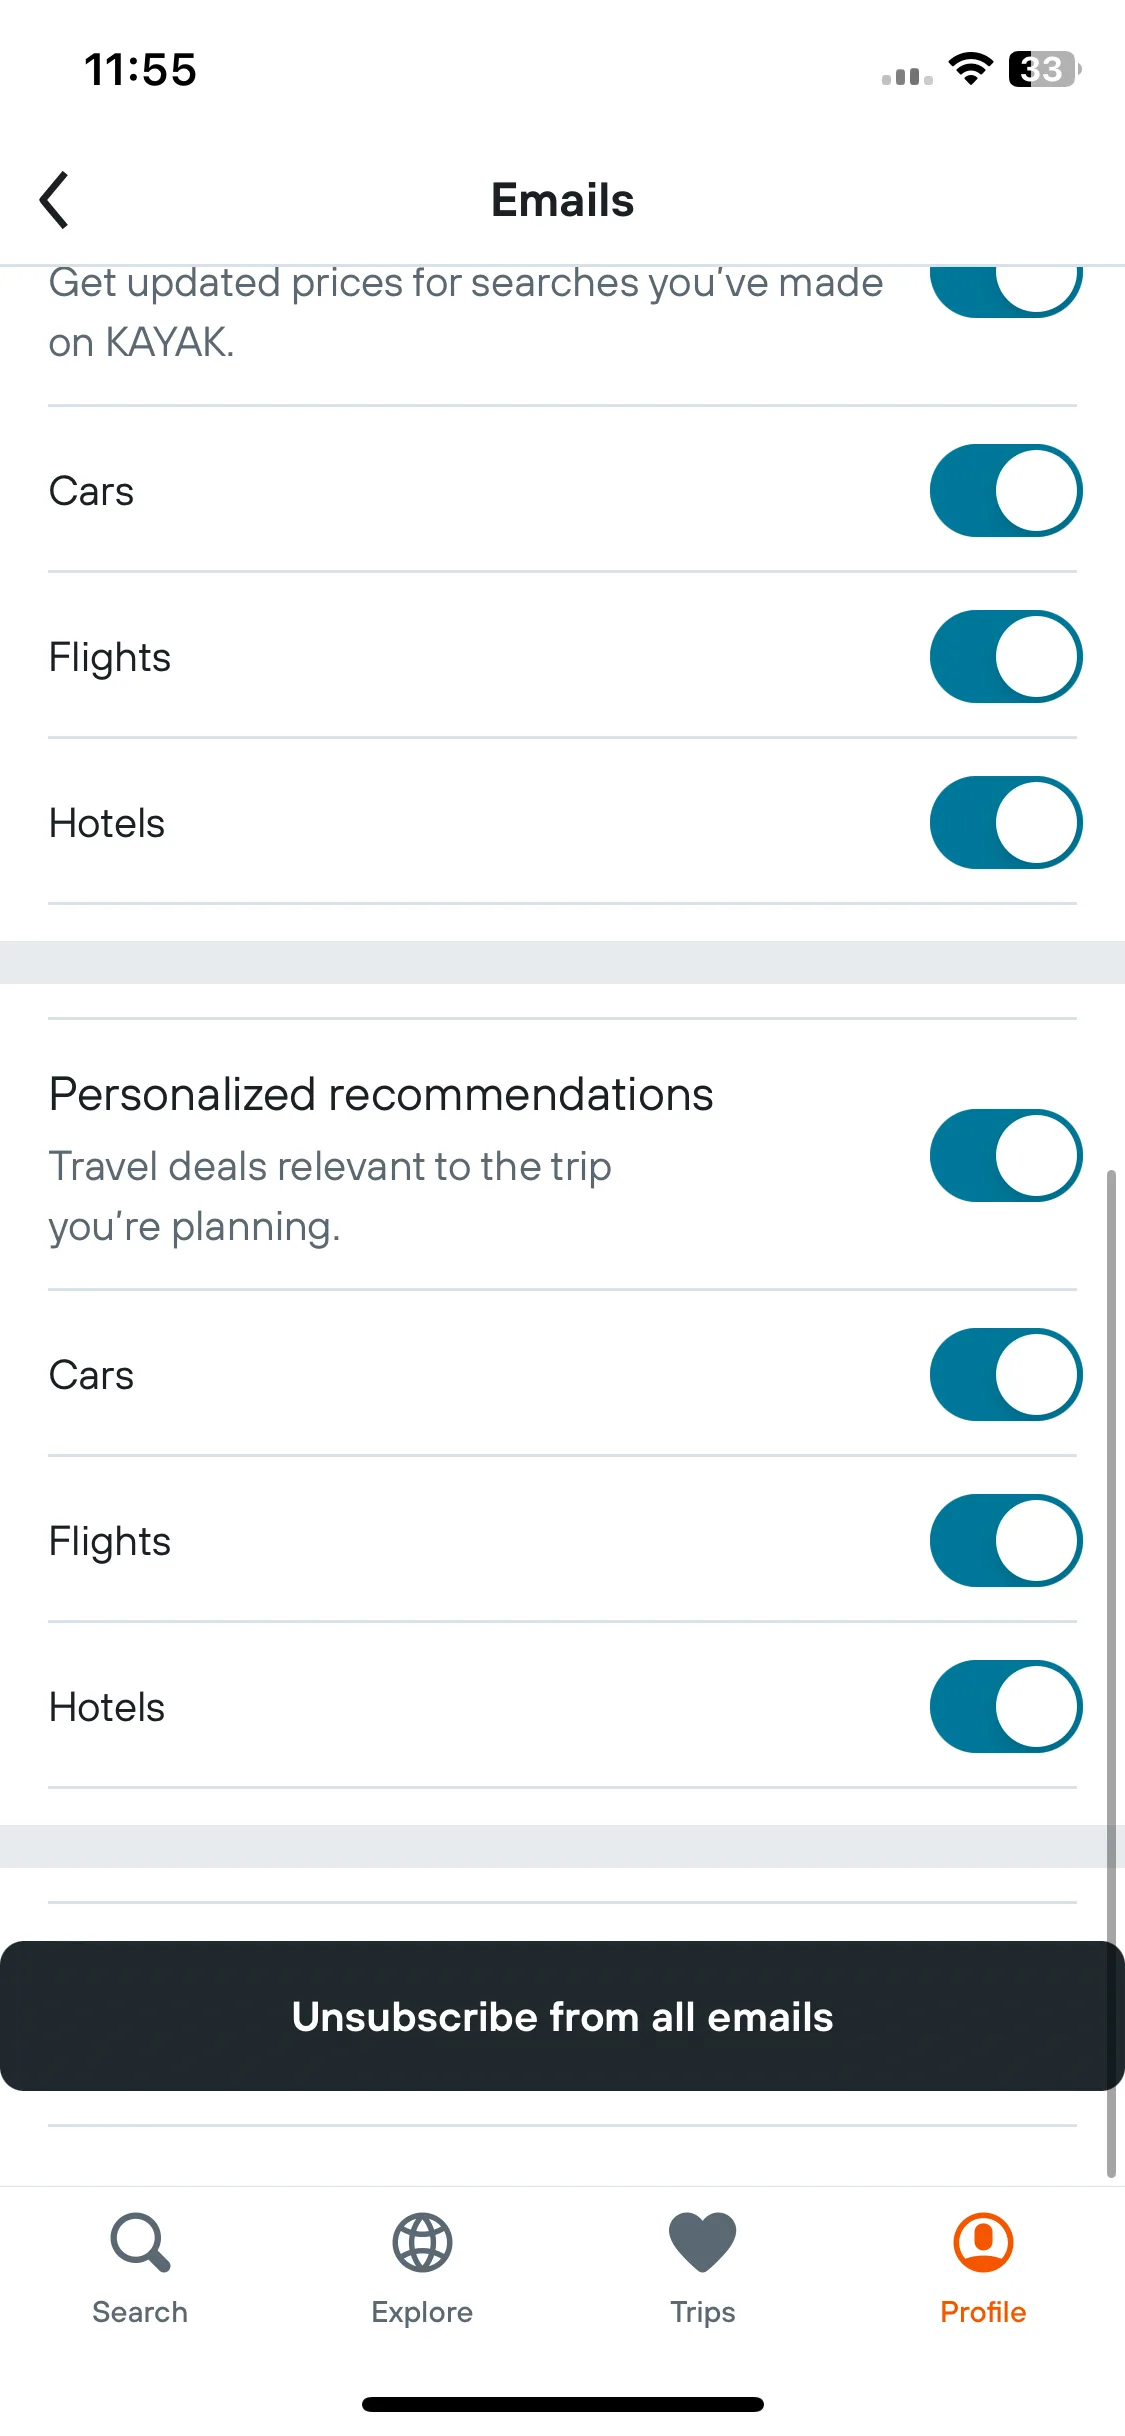The image size is (1125, 2436).
Task: Open the Trips heart icon
Action: click(x=703, y=2243)
